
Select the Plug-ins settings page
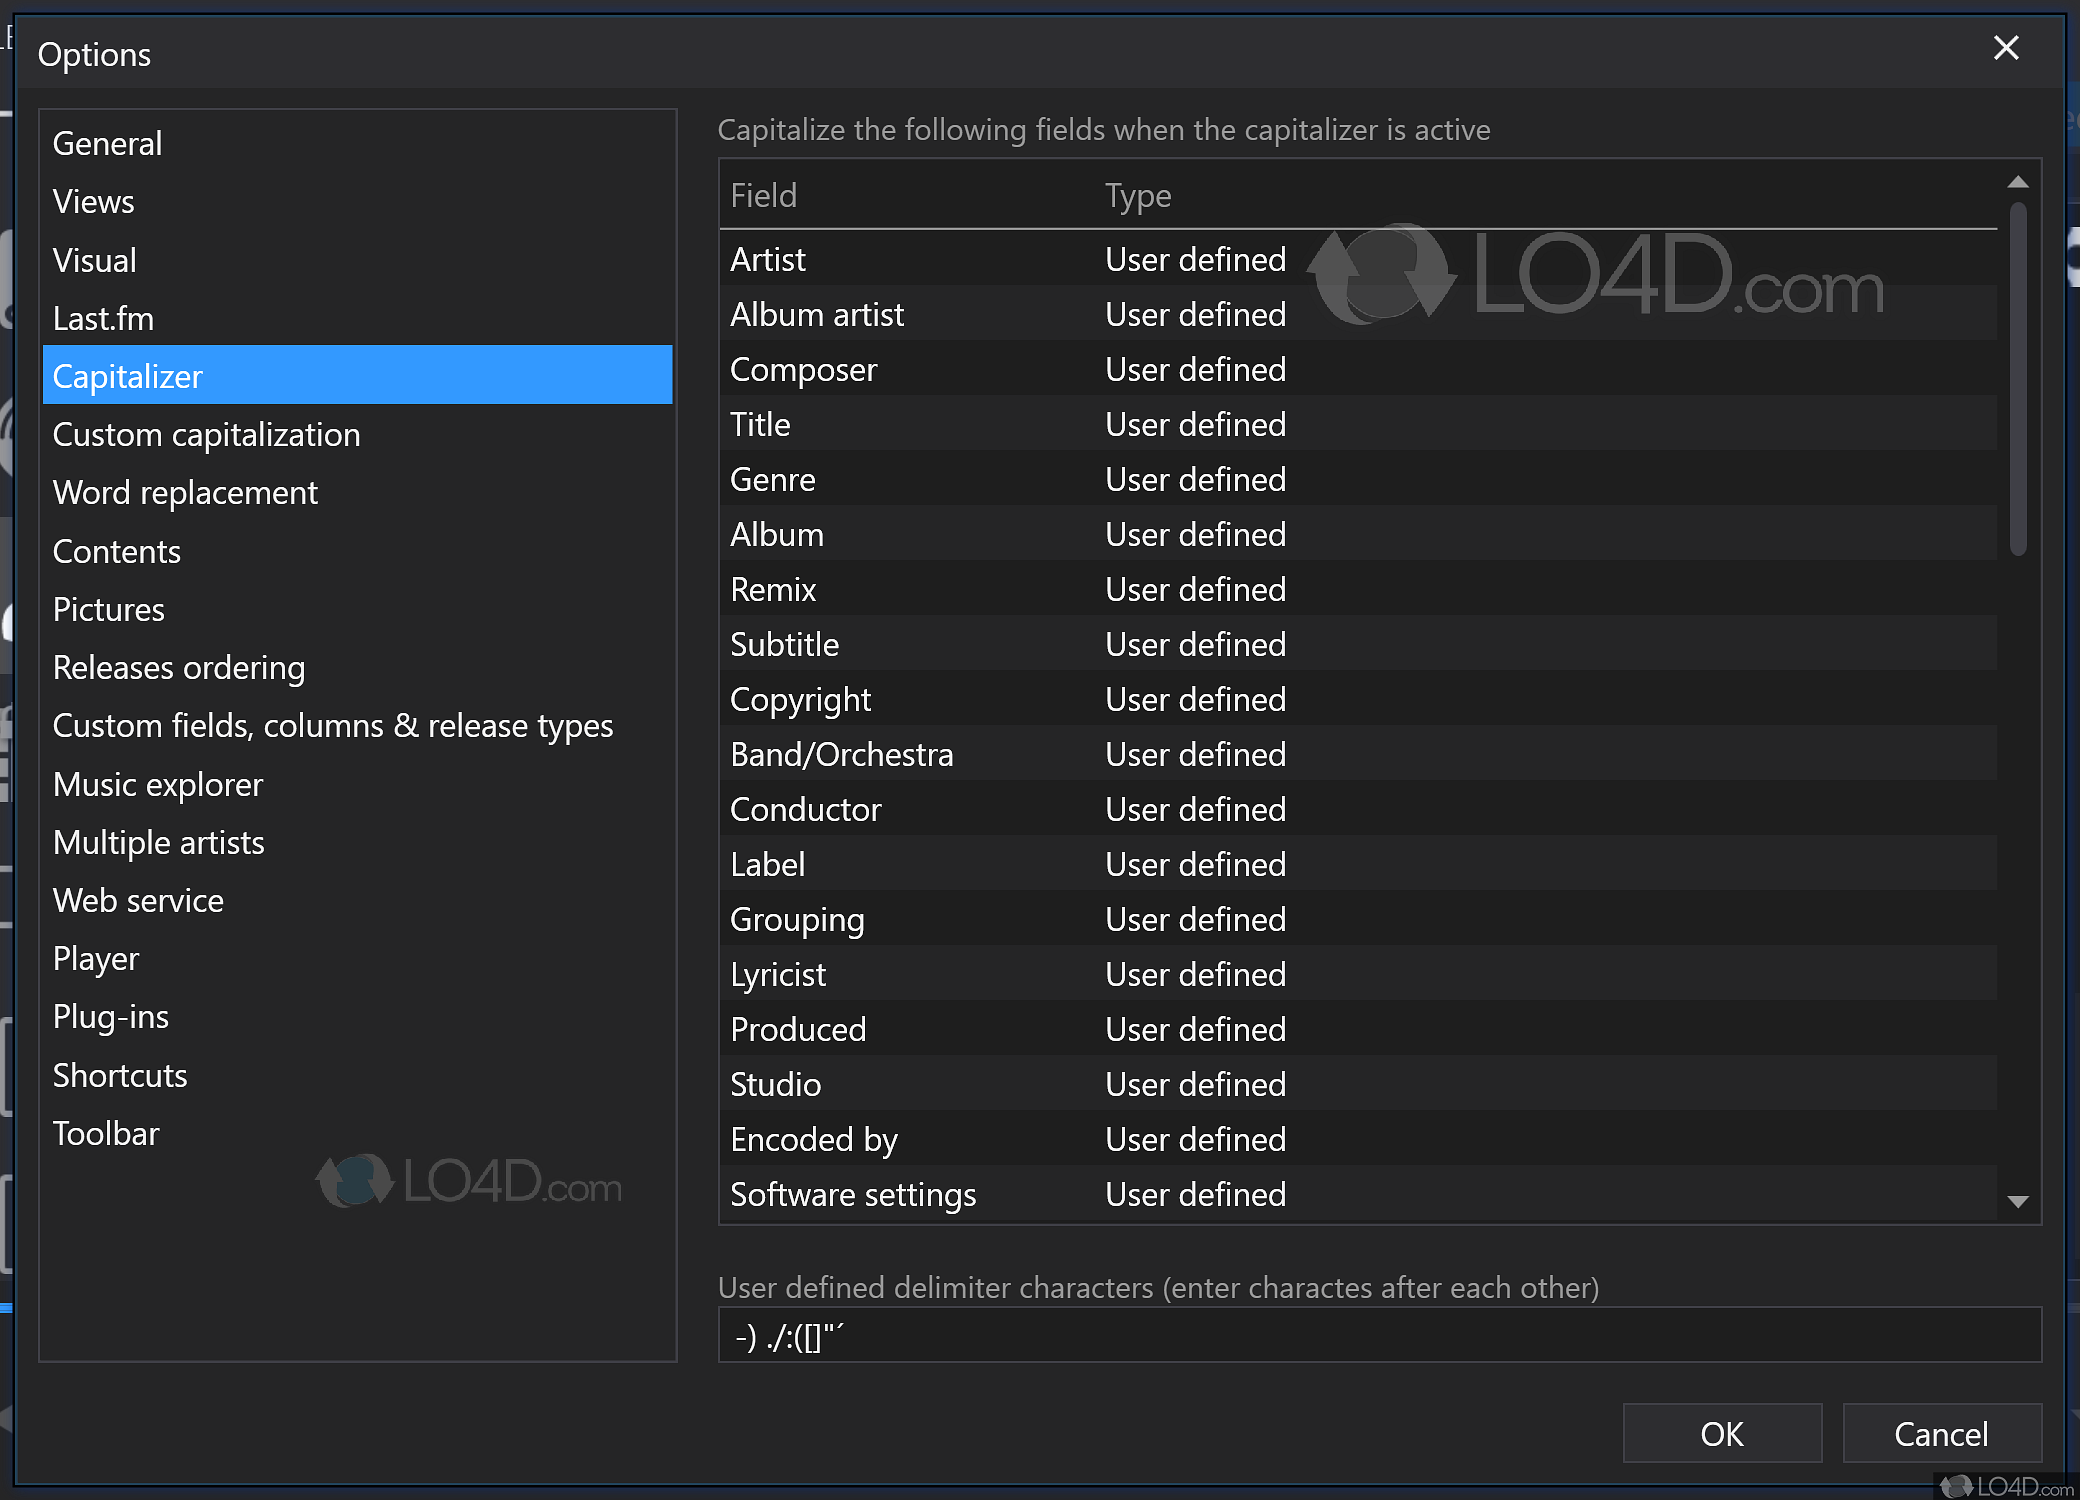pos(110,1016)
